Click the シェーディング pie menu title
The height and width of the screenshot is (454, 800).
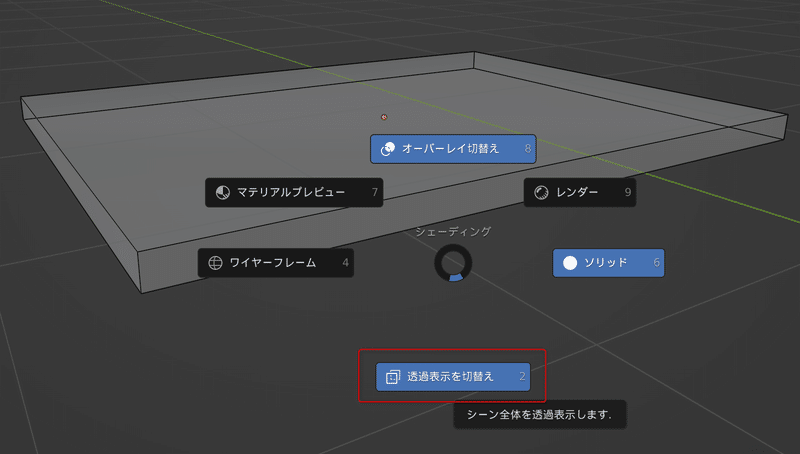pyautogui.click(x=453, y=232)
